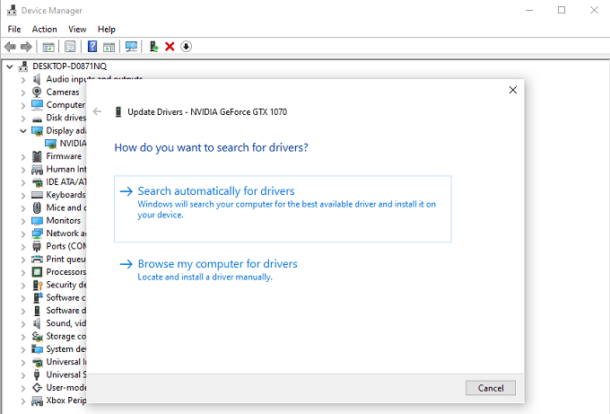Choose Browse my computer for drivers
Screen dimensions: 610x414
click(217, 264)
